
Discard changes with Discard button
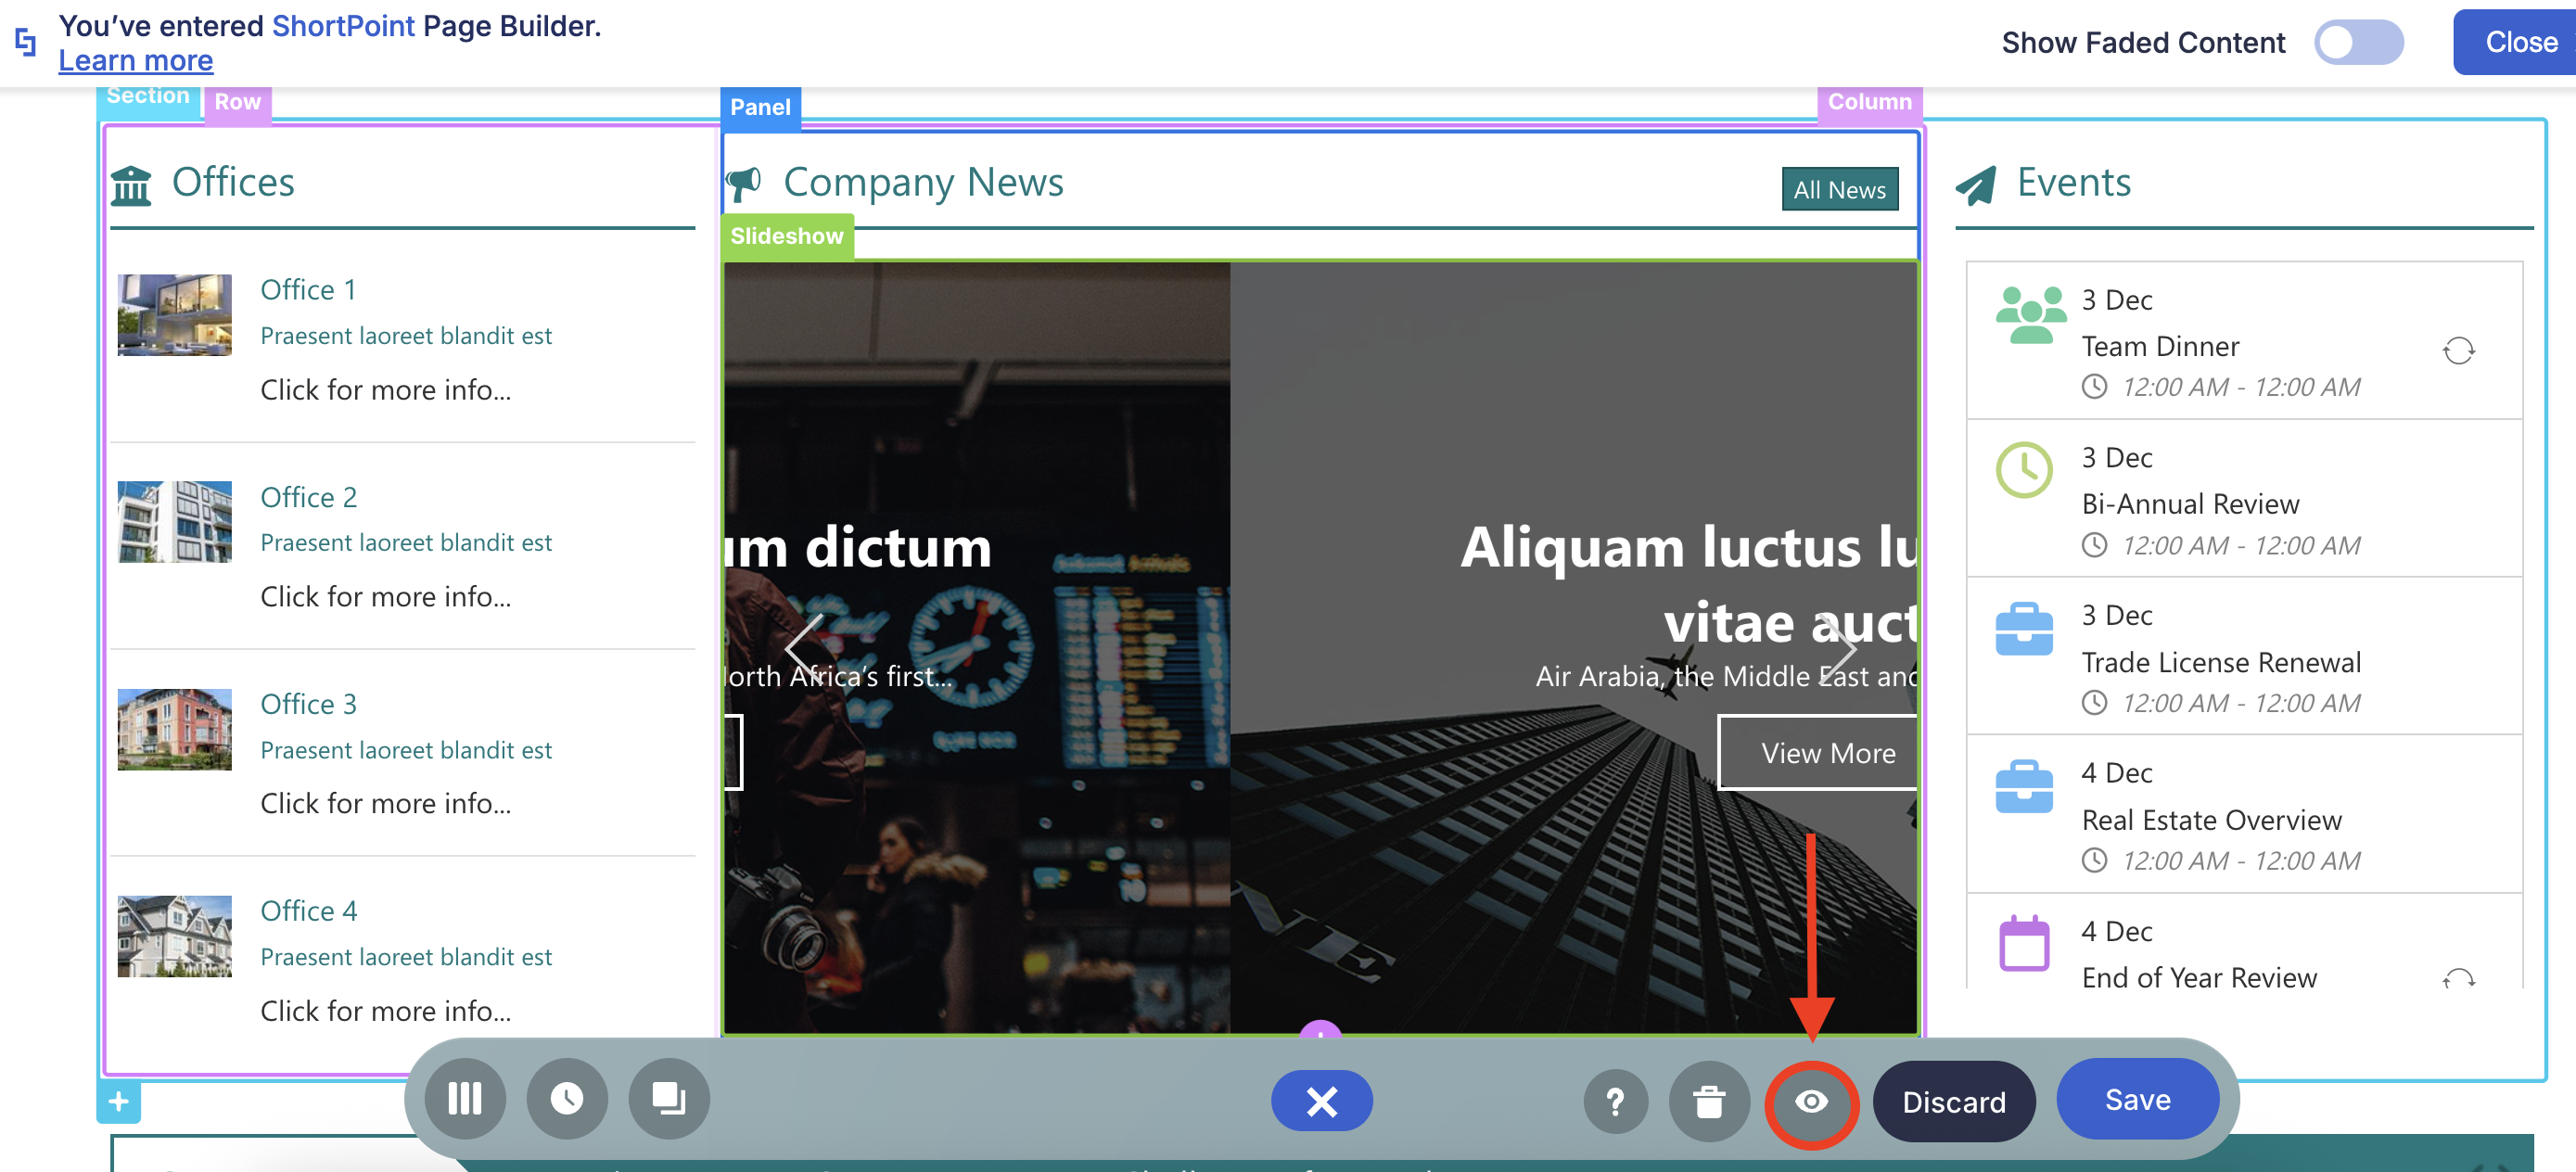coord(1953,1101)
